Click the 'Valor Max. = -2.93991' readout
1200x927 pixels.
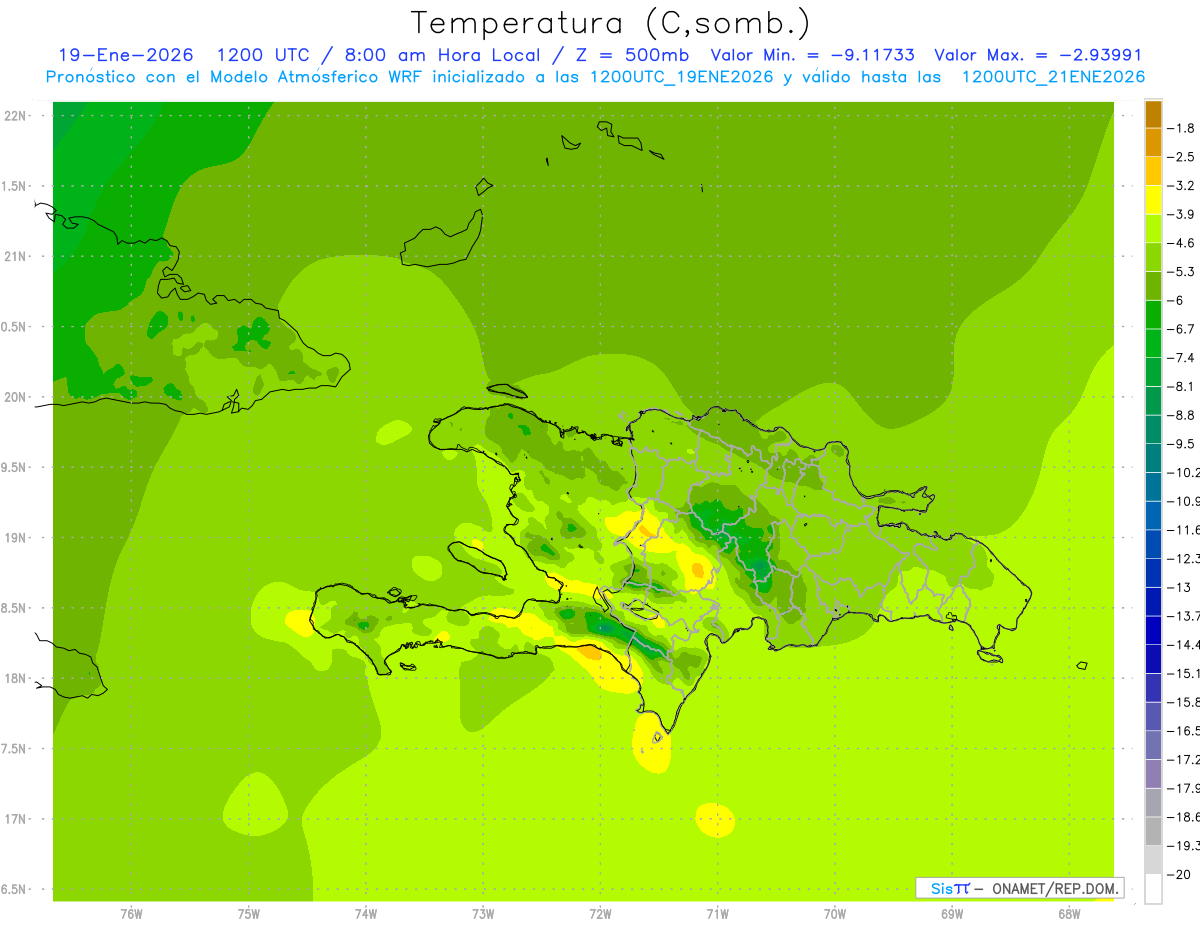click(1038, 56)
